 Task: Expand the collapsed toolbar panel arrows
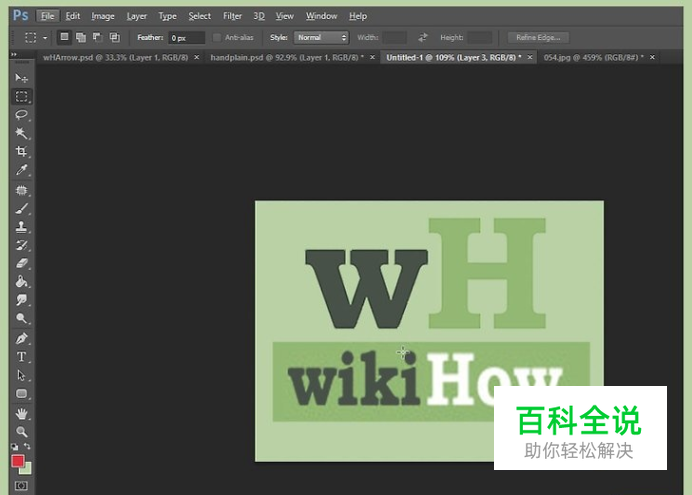pyautogui.click(x=14, y=54)
